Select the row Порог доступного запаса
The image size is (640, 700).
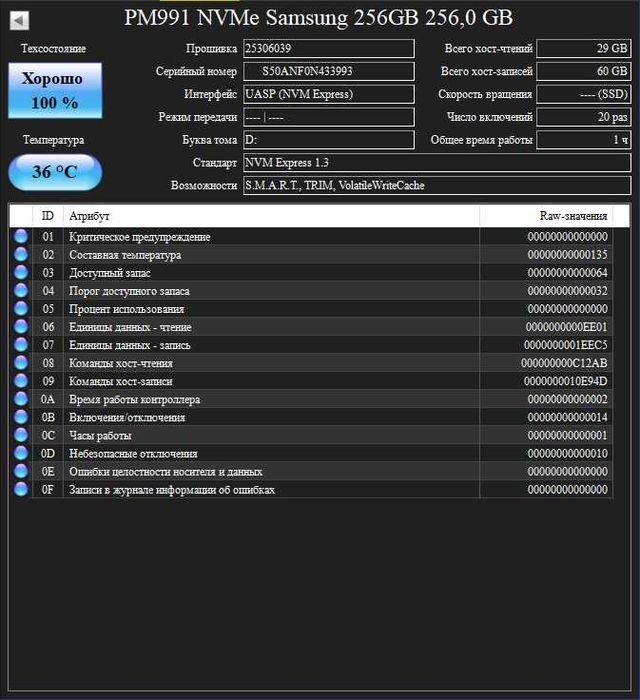coord(311,291)
